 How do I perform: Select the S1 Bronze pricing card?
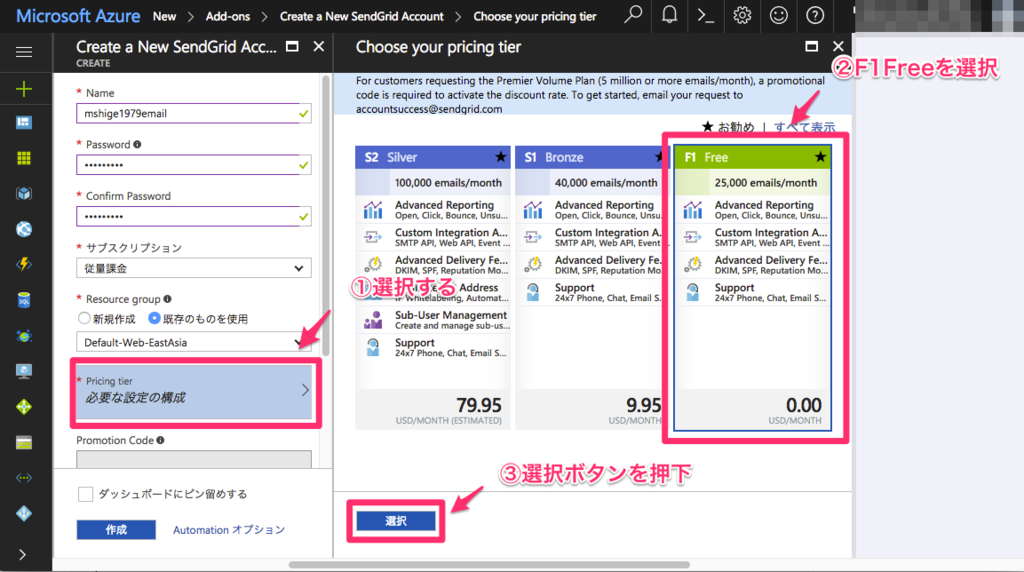coord(589,287)
